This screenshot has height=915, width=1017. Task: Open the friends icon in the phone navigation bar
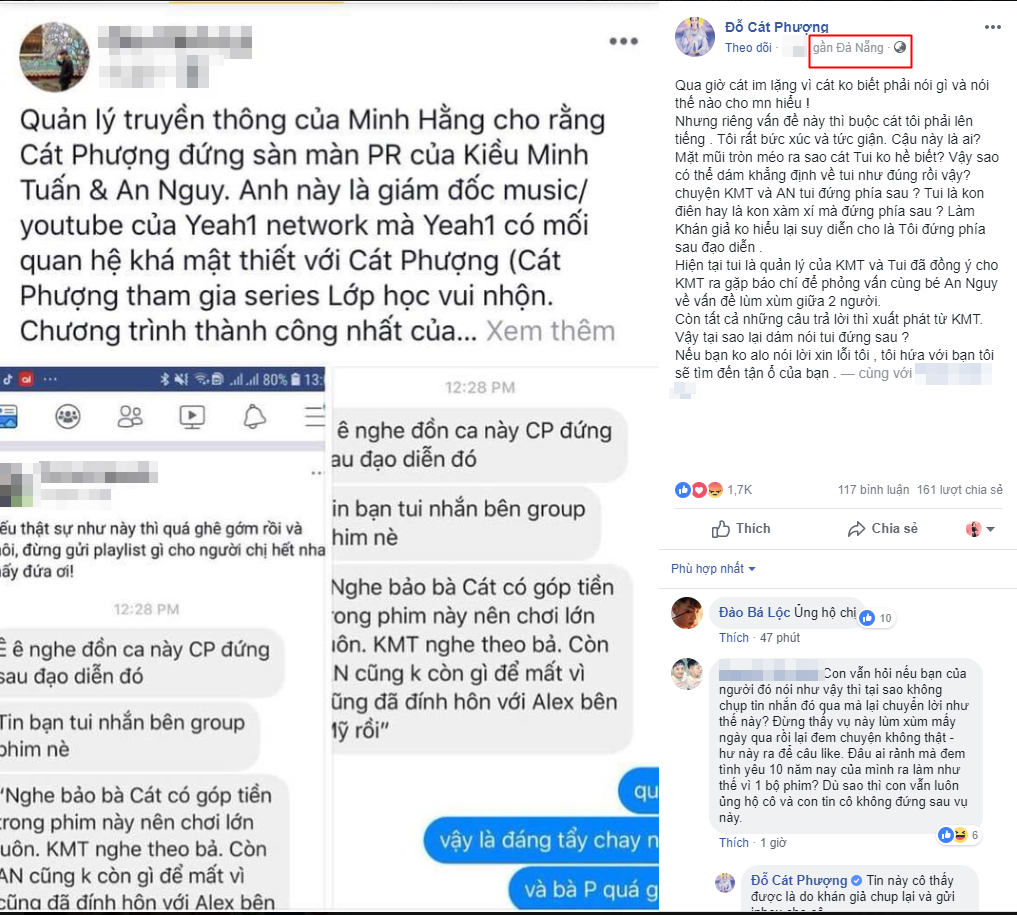click(x=130, y=416)
